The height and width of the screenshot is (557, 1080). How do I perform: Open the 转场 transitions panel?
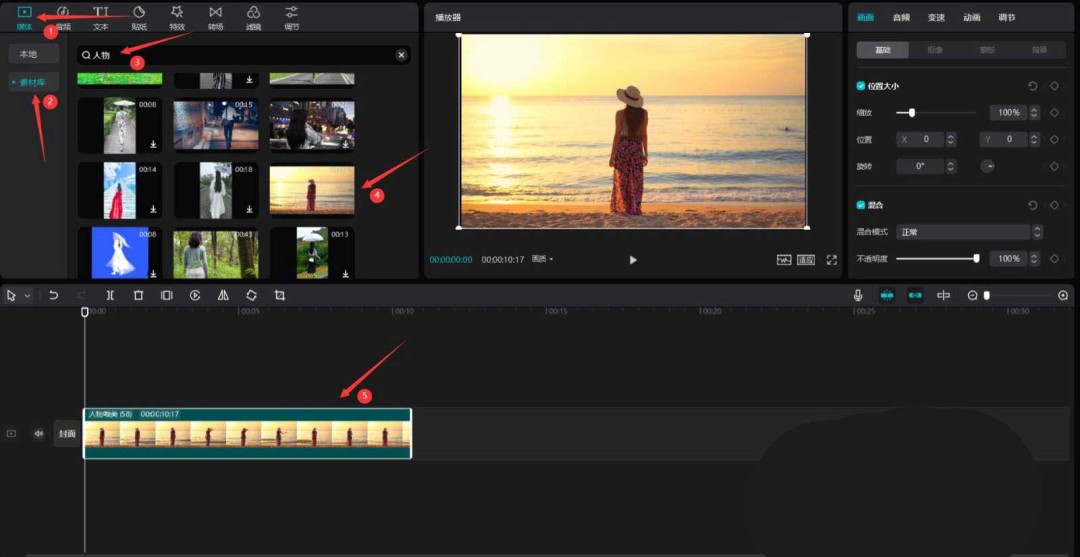pos(215,17)
